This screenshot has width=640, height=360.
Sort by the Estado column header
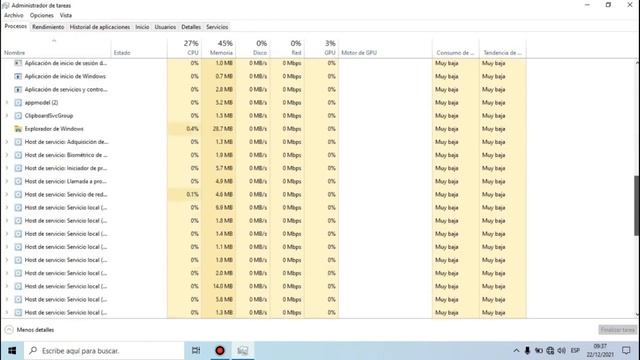pyautogui.click(x=139, y=48)
